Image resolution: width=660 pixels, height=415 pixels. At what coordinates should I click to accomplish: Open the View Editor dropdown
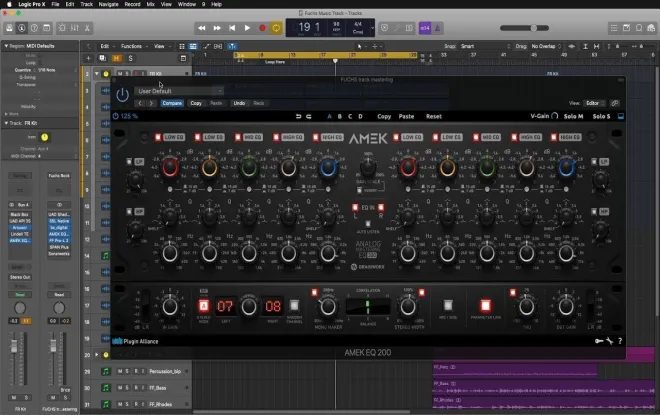594,103
